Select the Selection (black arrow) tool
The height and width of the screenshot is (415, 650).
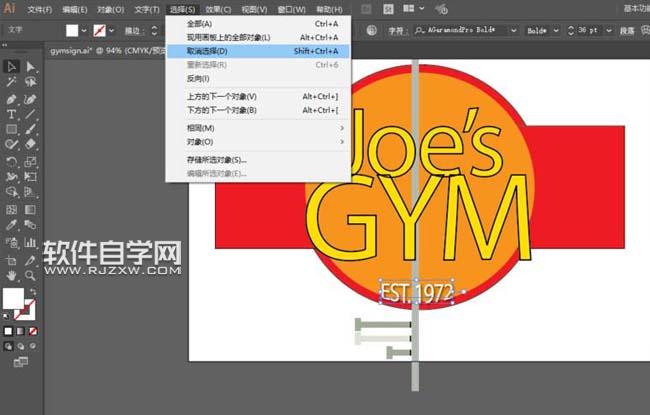11,67
